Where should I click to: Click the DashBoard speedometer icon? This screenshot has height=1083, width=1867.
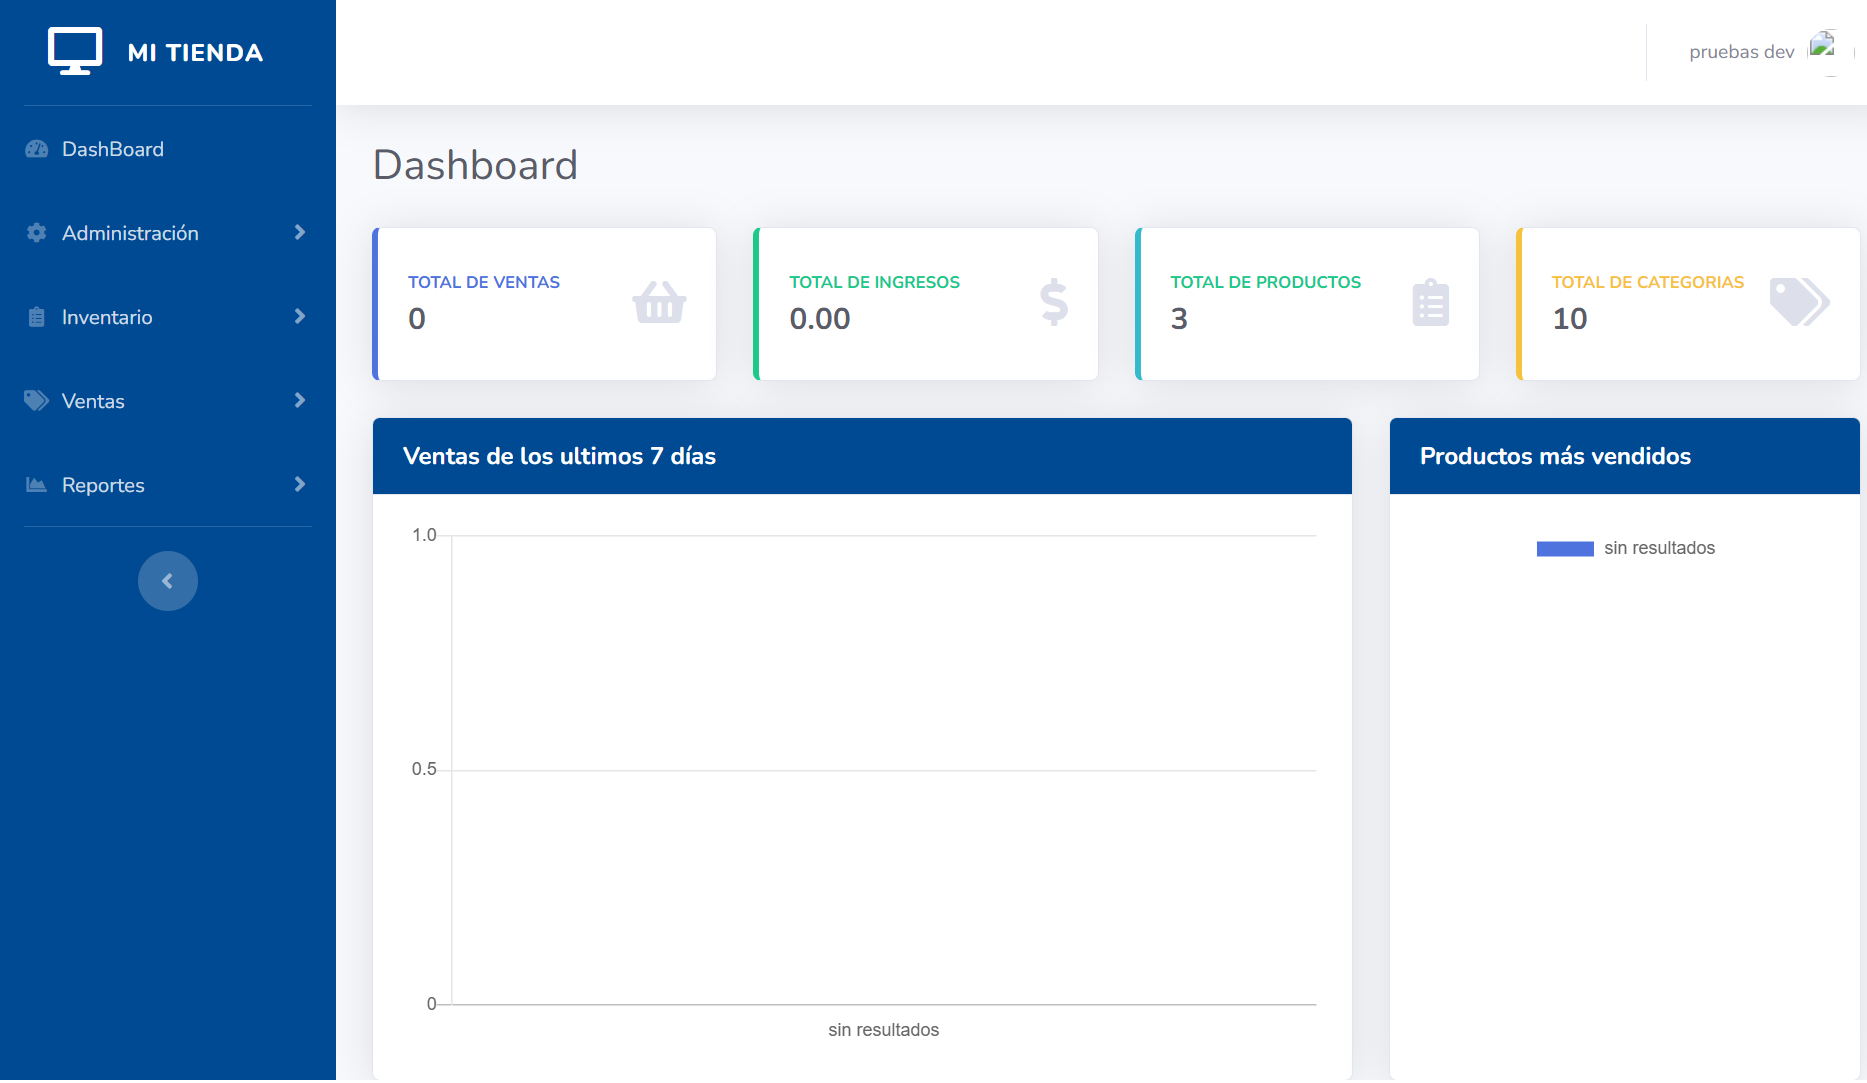click(37, 149)
